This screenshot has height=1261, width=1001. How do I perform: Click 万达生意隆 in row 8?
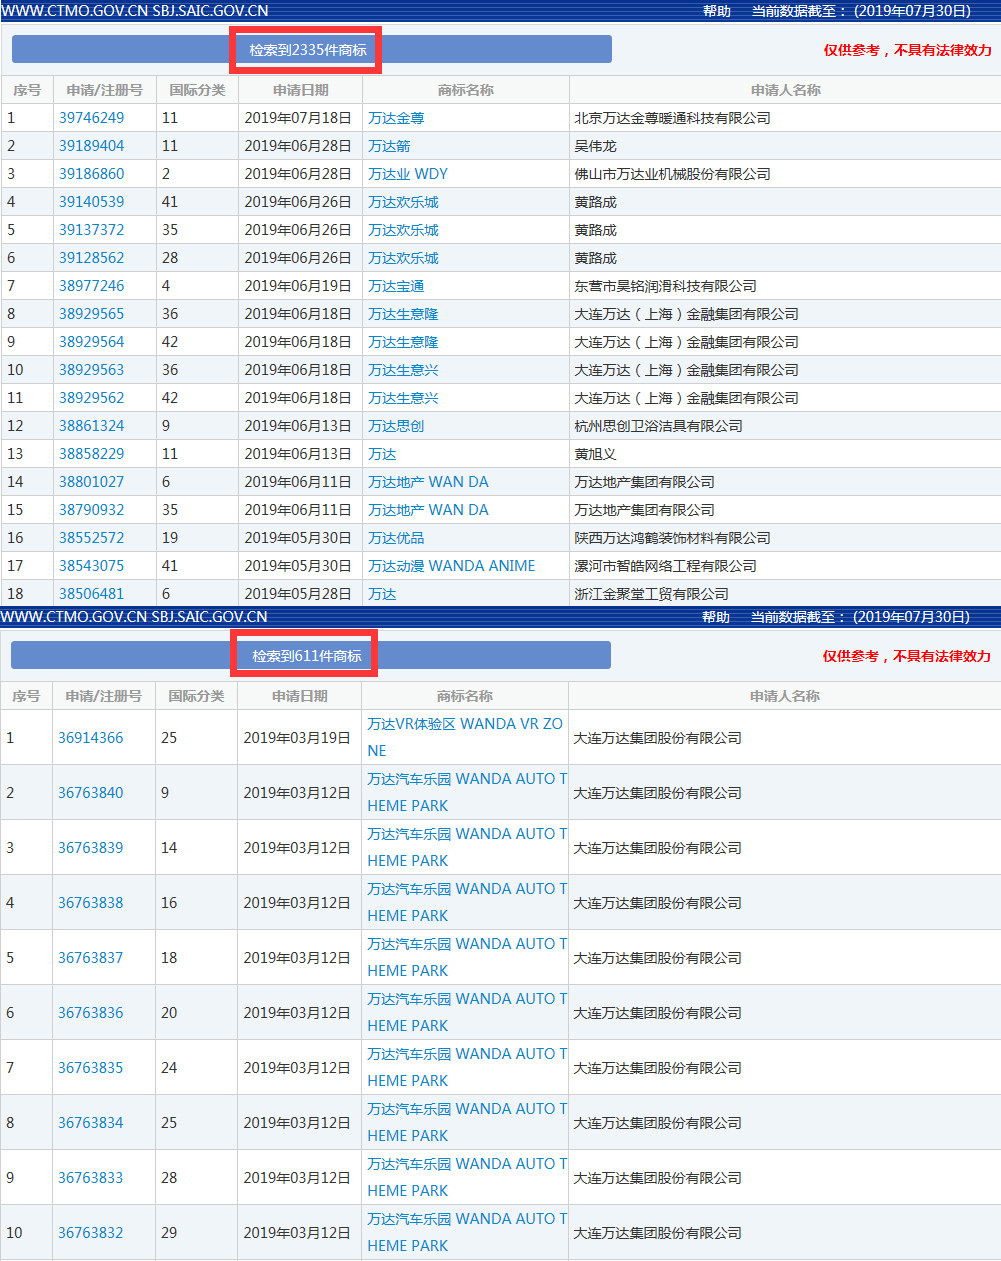[403, 314]
